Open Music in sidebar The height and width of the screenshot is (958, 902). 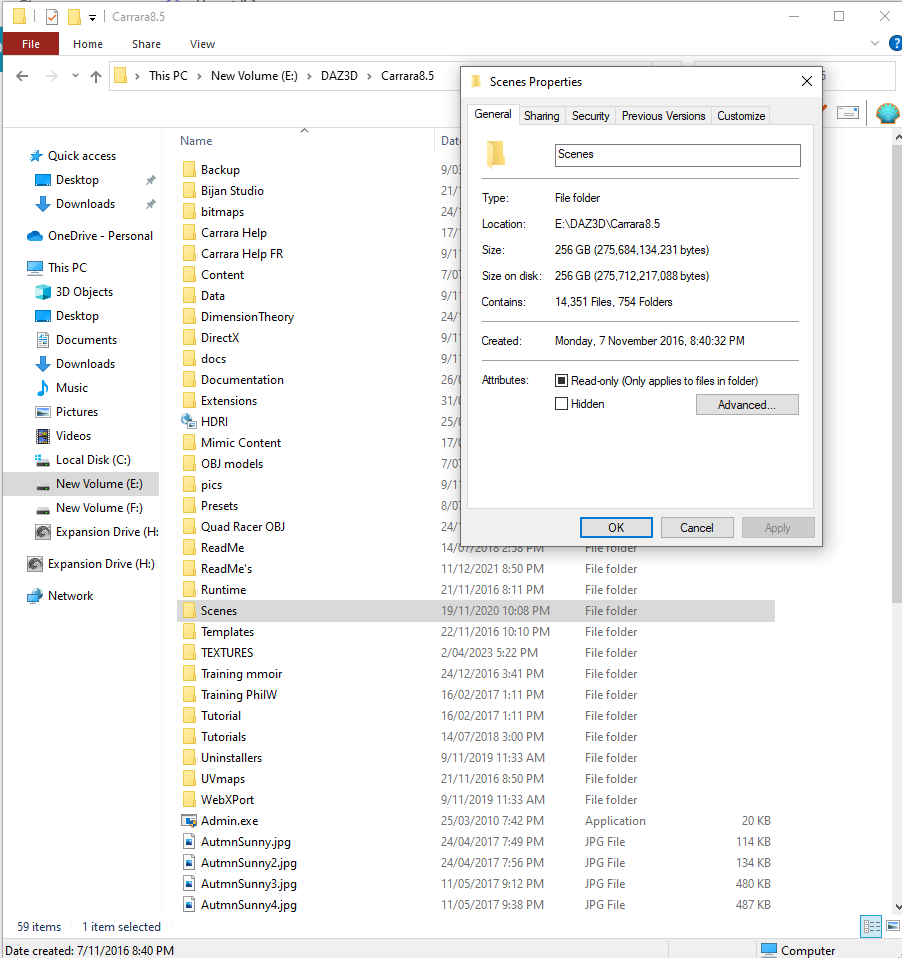pyautogui.click(x=72, y=388)
